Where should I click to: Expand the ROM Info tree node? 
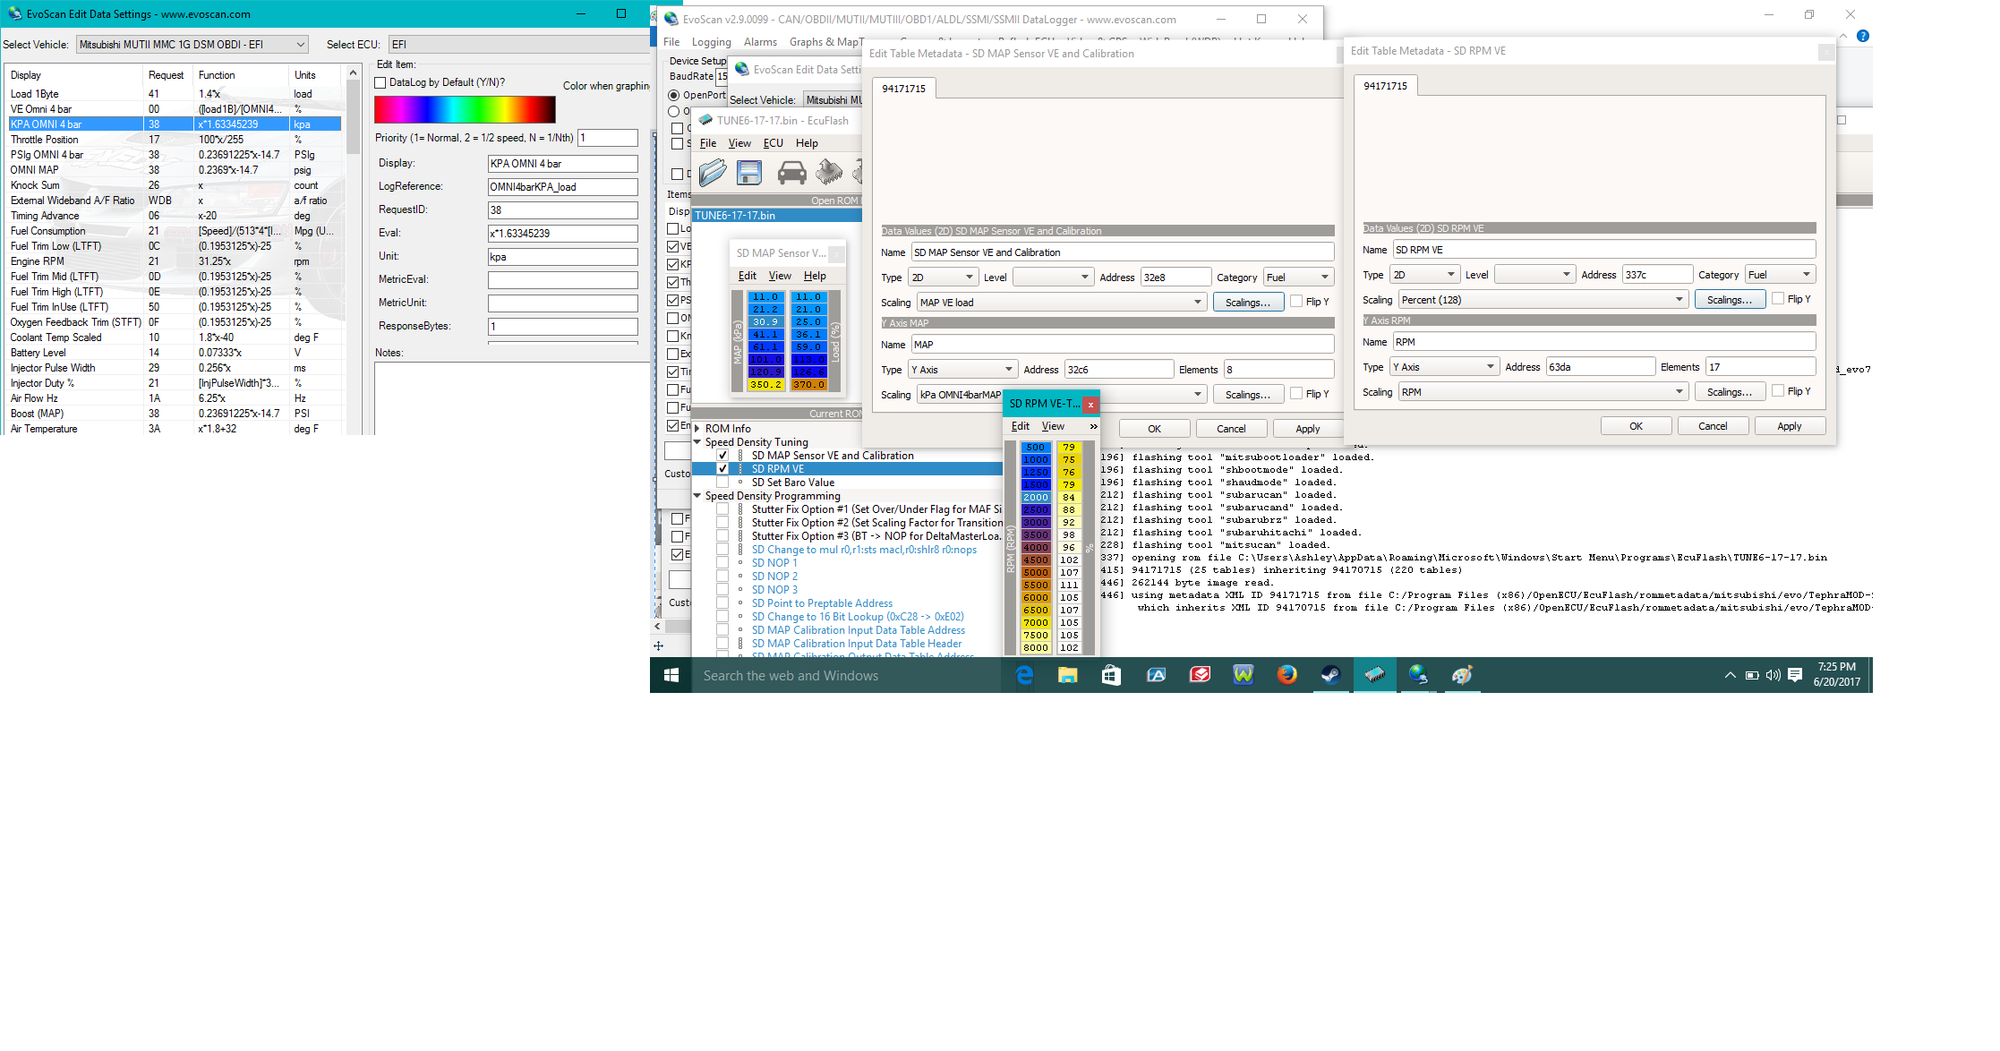698,429
